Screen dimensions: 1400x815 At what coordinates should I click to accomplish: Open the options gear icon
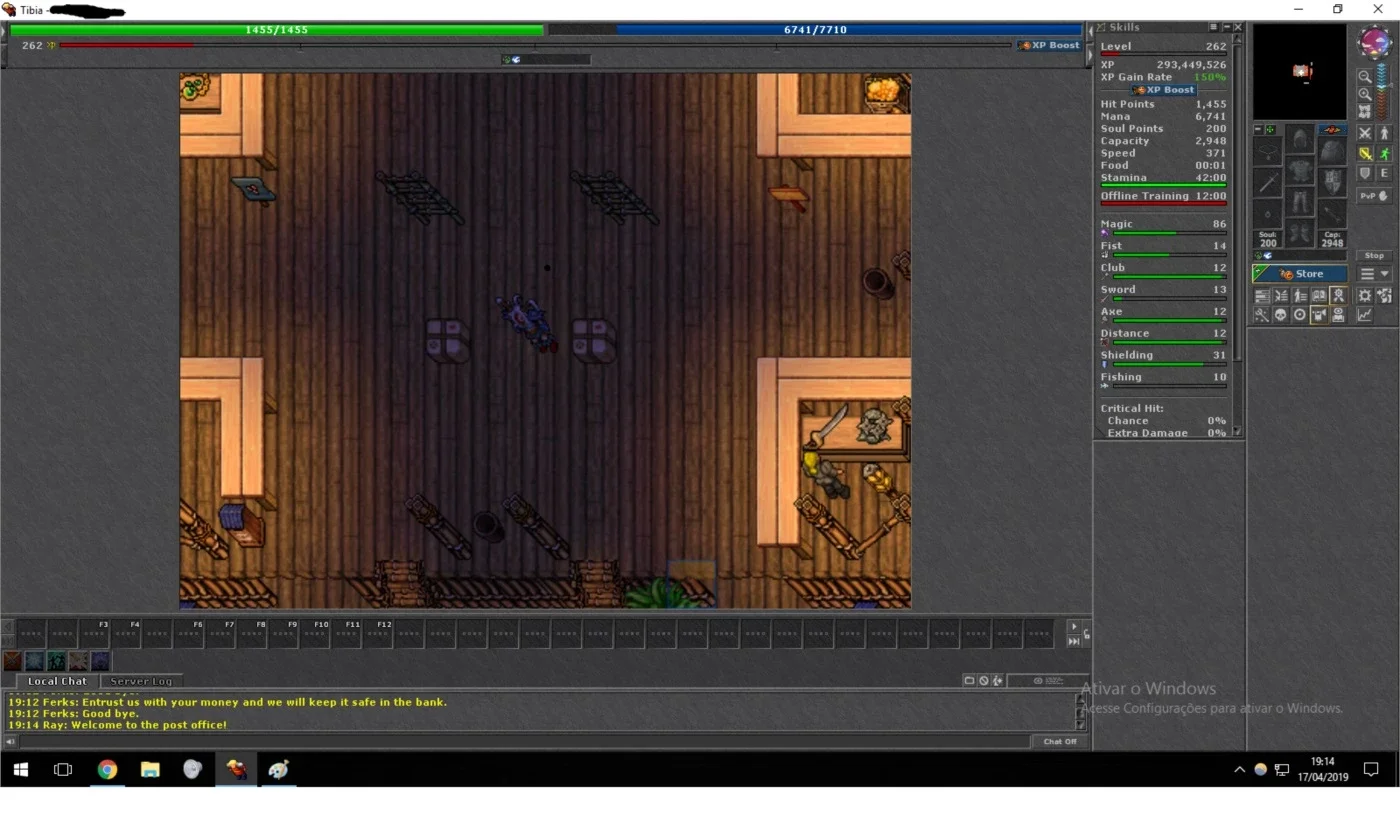point(1364,295)
